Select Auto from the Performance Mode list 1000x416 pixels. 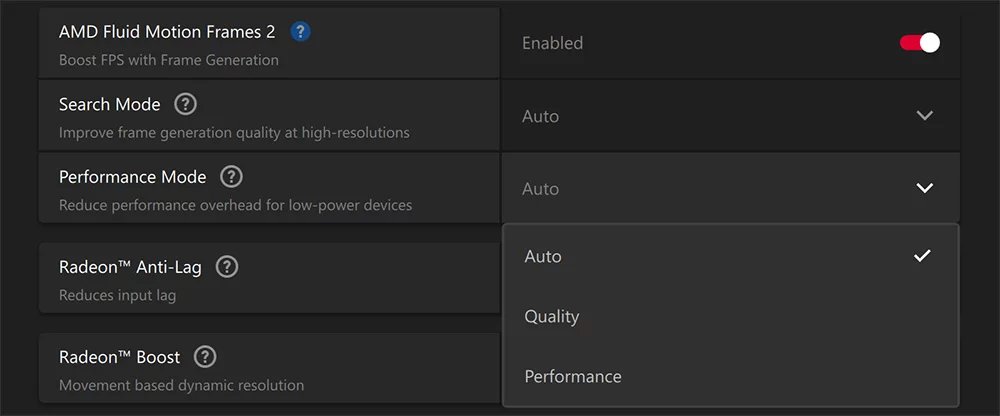tap(544, 257)
